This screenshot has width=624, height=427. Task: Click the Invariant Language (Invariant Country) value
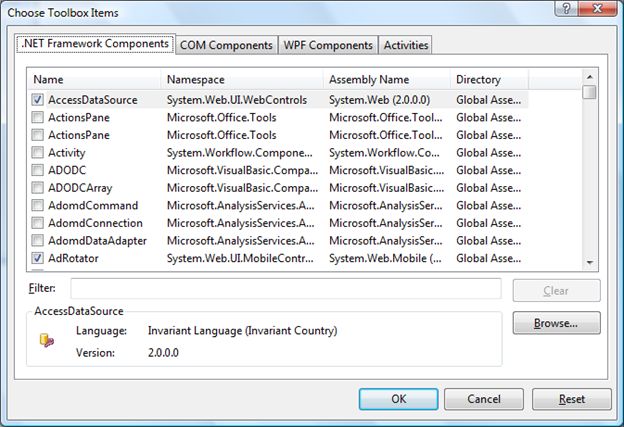coord(242,331)
